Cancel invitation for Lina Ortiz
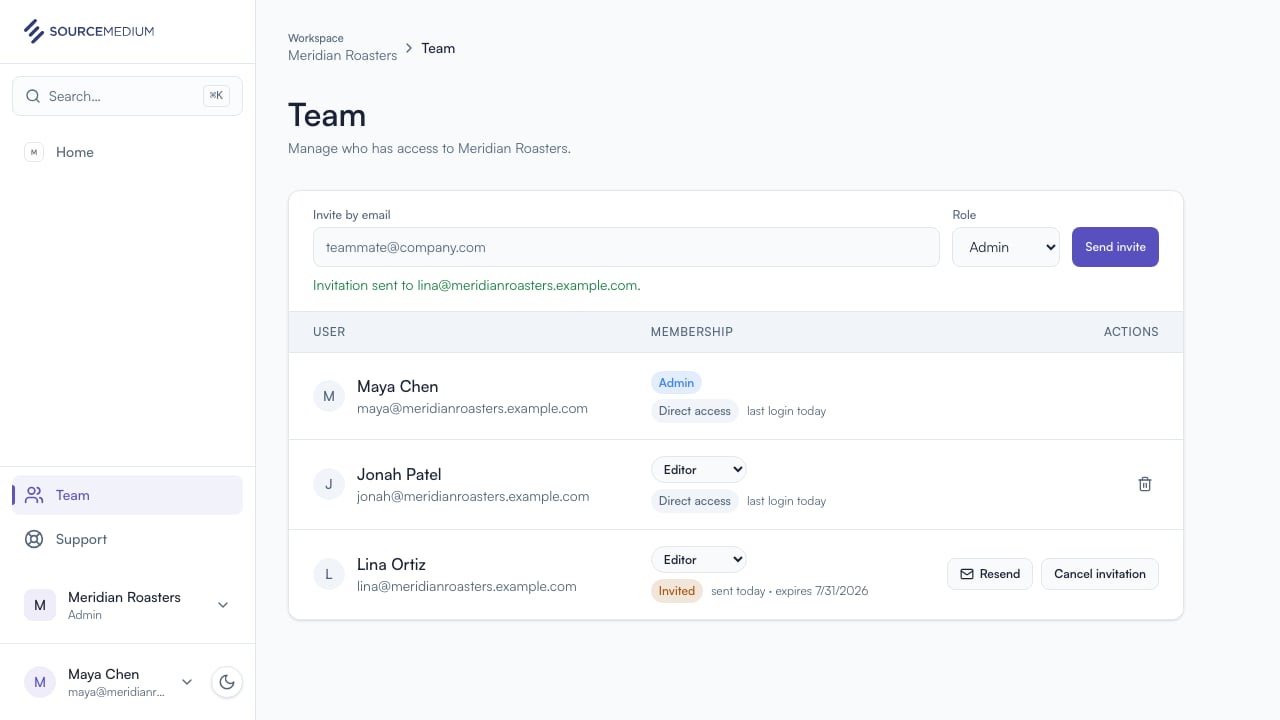The image size is (1280, 720). click(1100, 574)
